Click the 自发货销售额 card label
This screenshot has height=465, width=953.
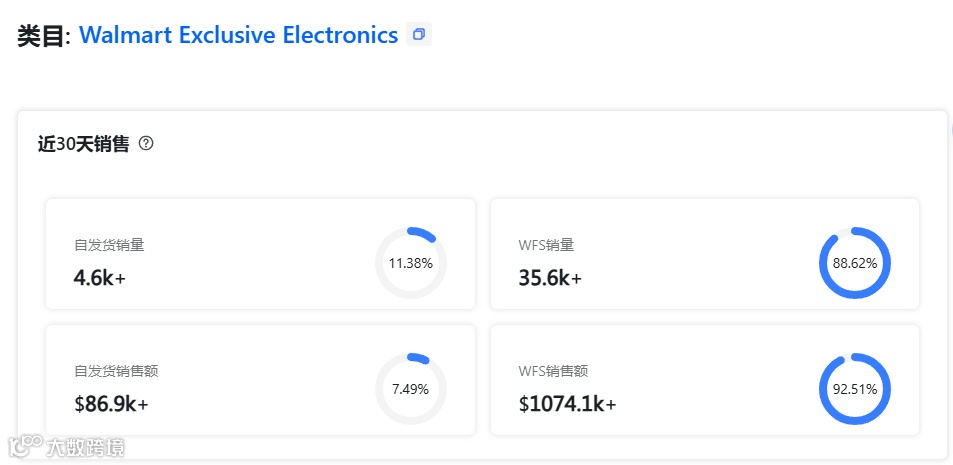point(116,371)
